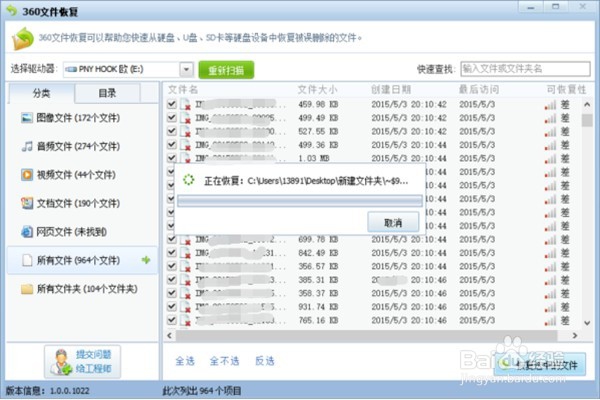Viewport: 600px width, 400px height.
Task: Open the drive selection dropdown arrow
Action: point(186,70)
